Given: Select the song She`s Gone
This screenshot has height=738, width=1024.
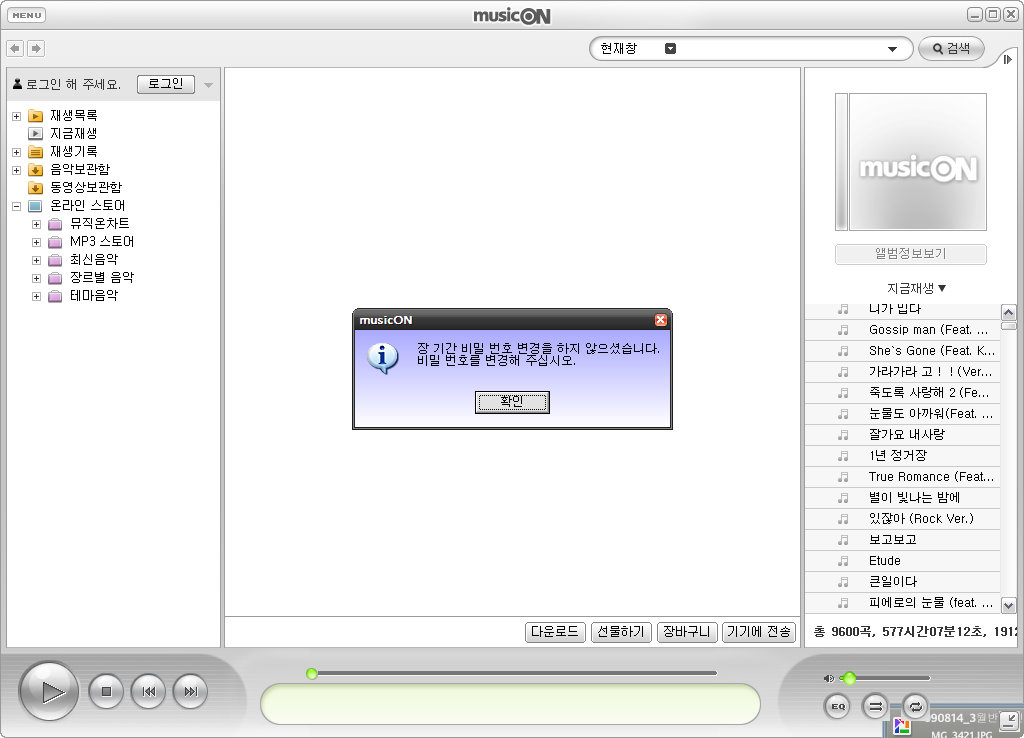Looking at the screenshot, I should pyautogui.click(x=903, y=351).
